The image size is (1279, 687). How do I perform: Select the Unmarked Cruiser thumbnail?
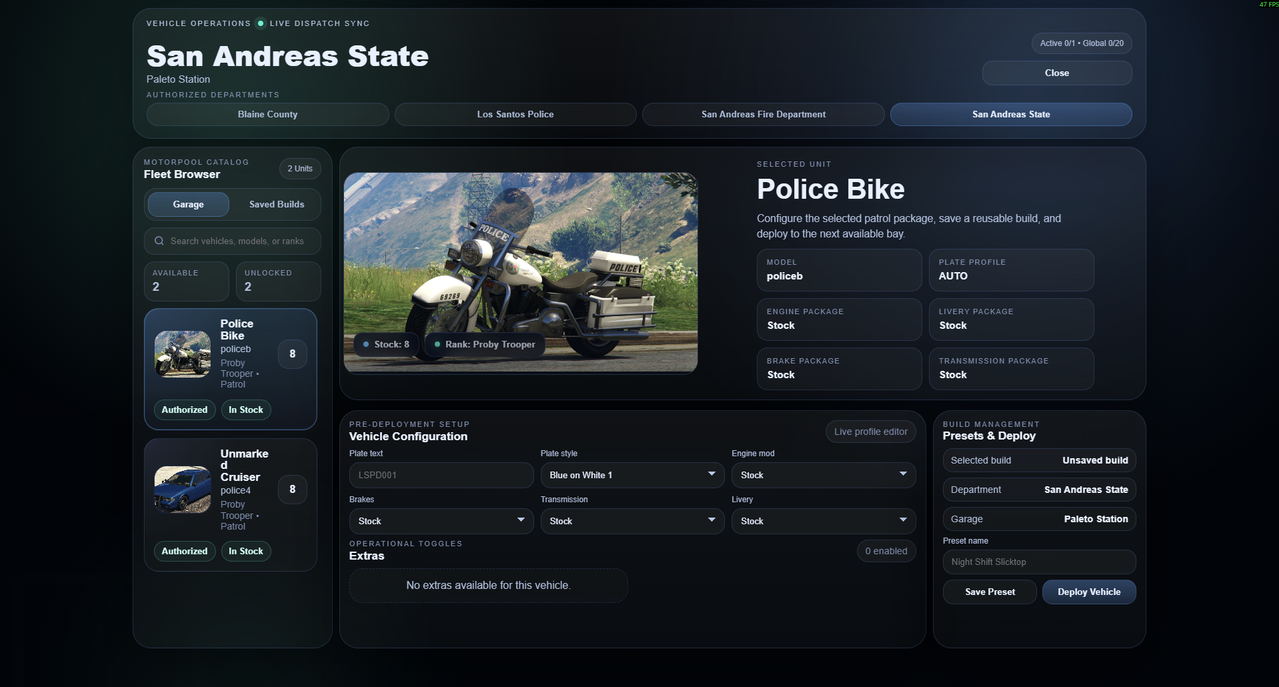[183, 490]
